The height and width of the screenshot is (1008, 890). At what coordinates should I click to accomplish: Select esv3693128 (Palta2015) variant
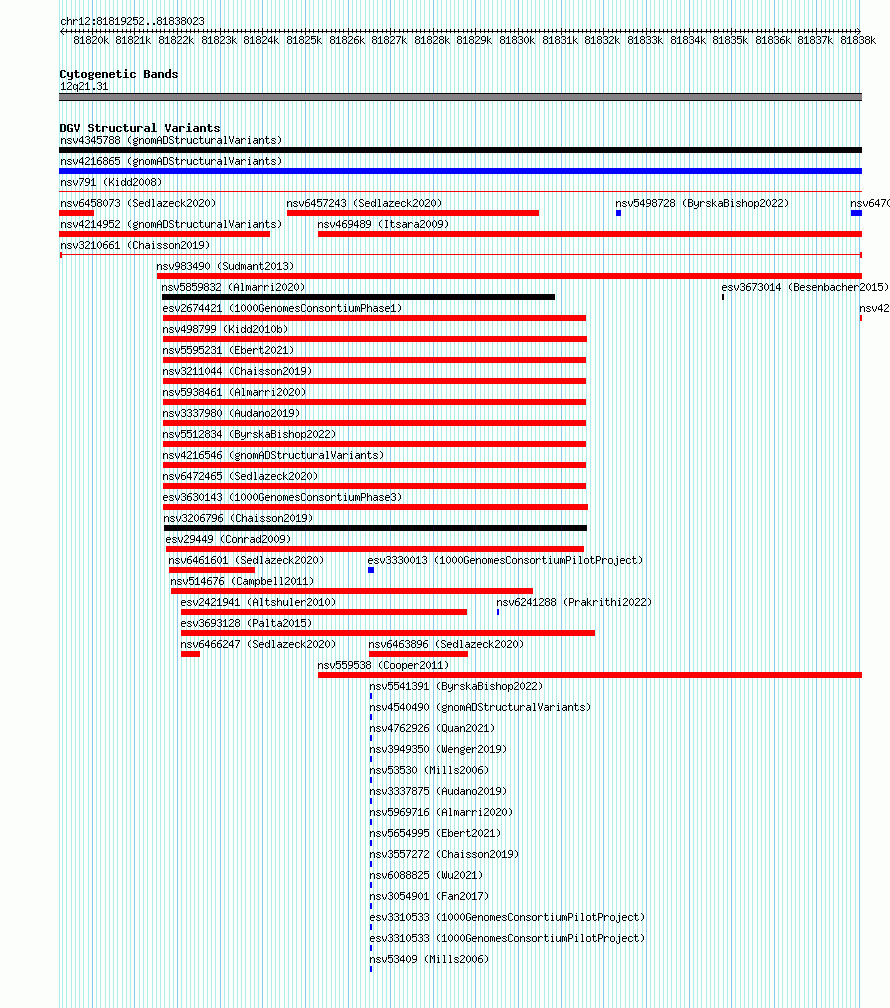(x=246, y=624)
